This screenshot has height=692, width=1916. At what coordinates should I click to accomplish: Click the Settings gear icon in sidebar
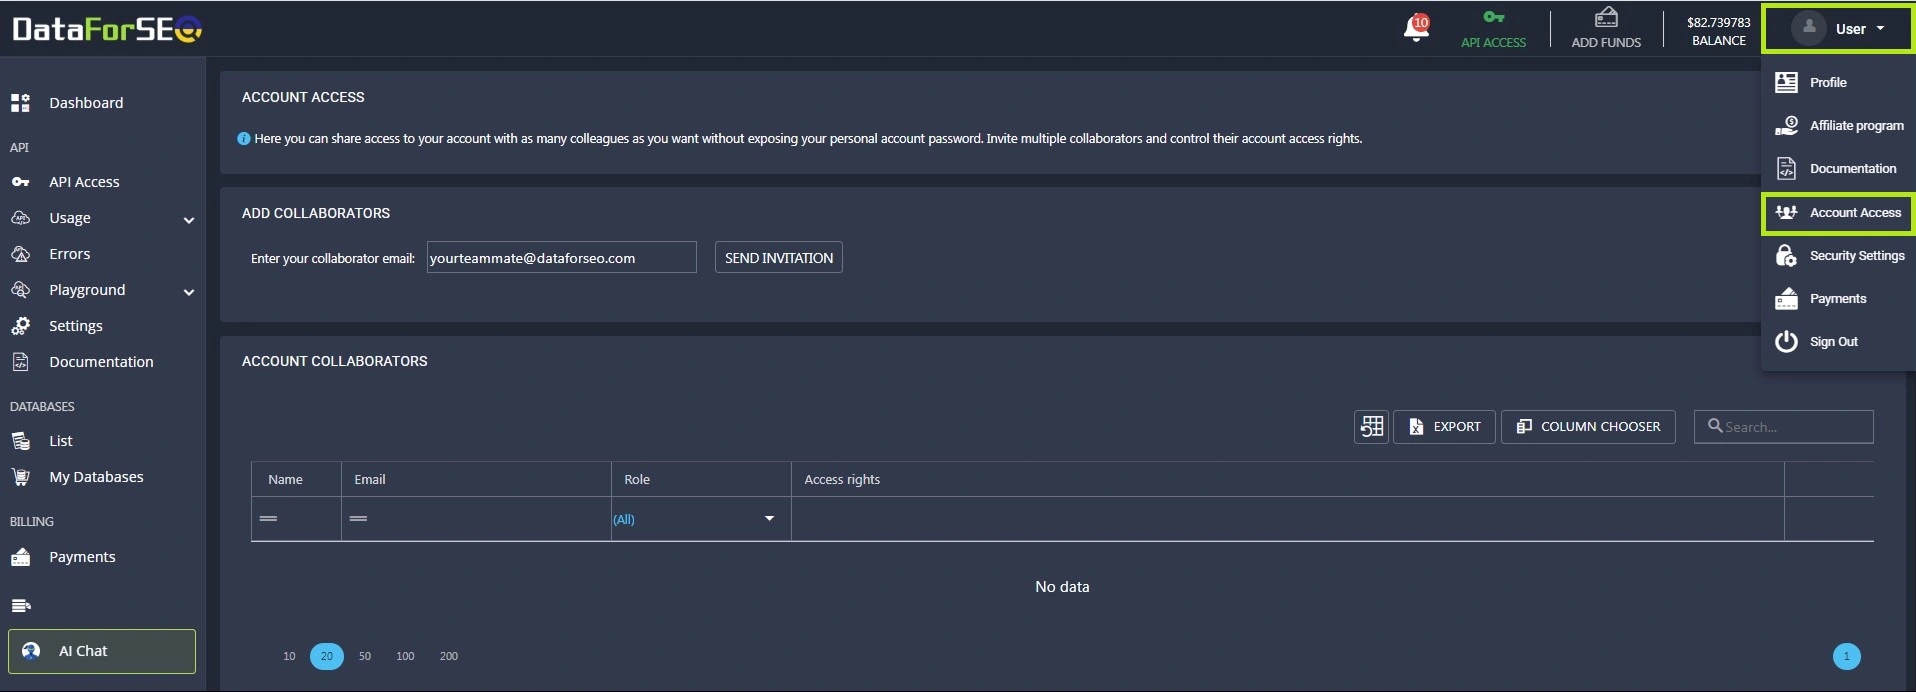click(20, 326)
